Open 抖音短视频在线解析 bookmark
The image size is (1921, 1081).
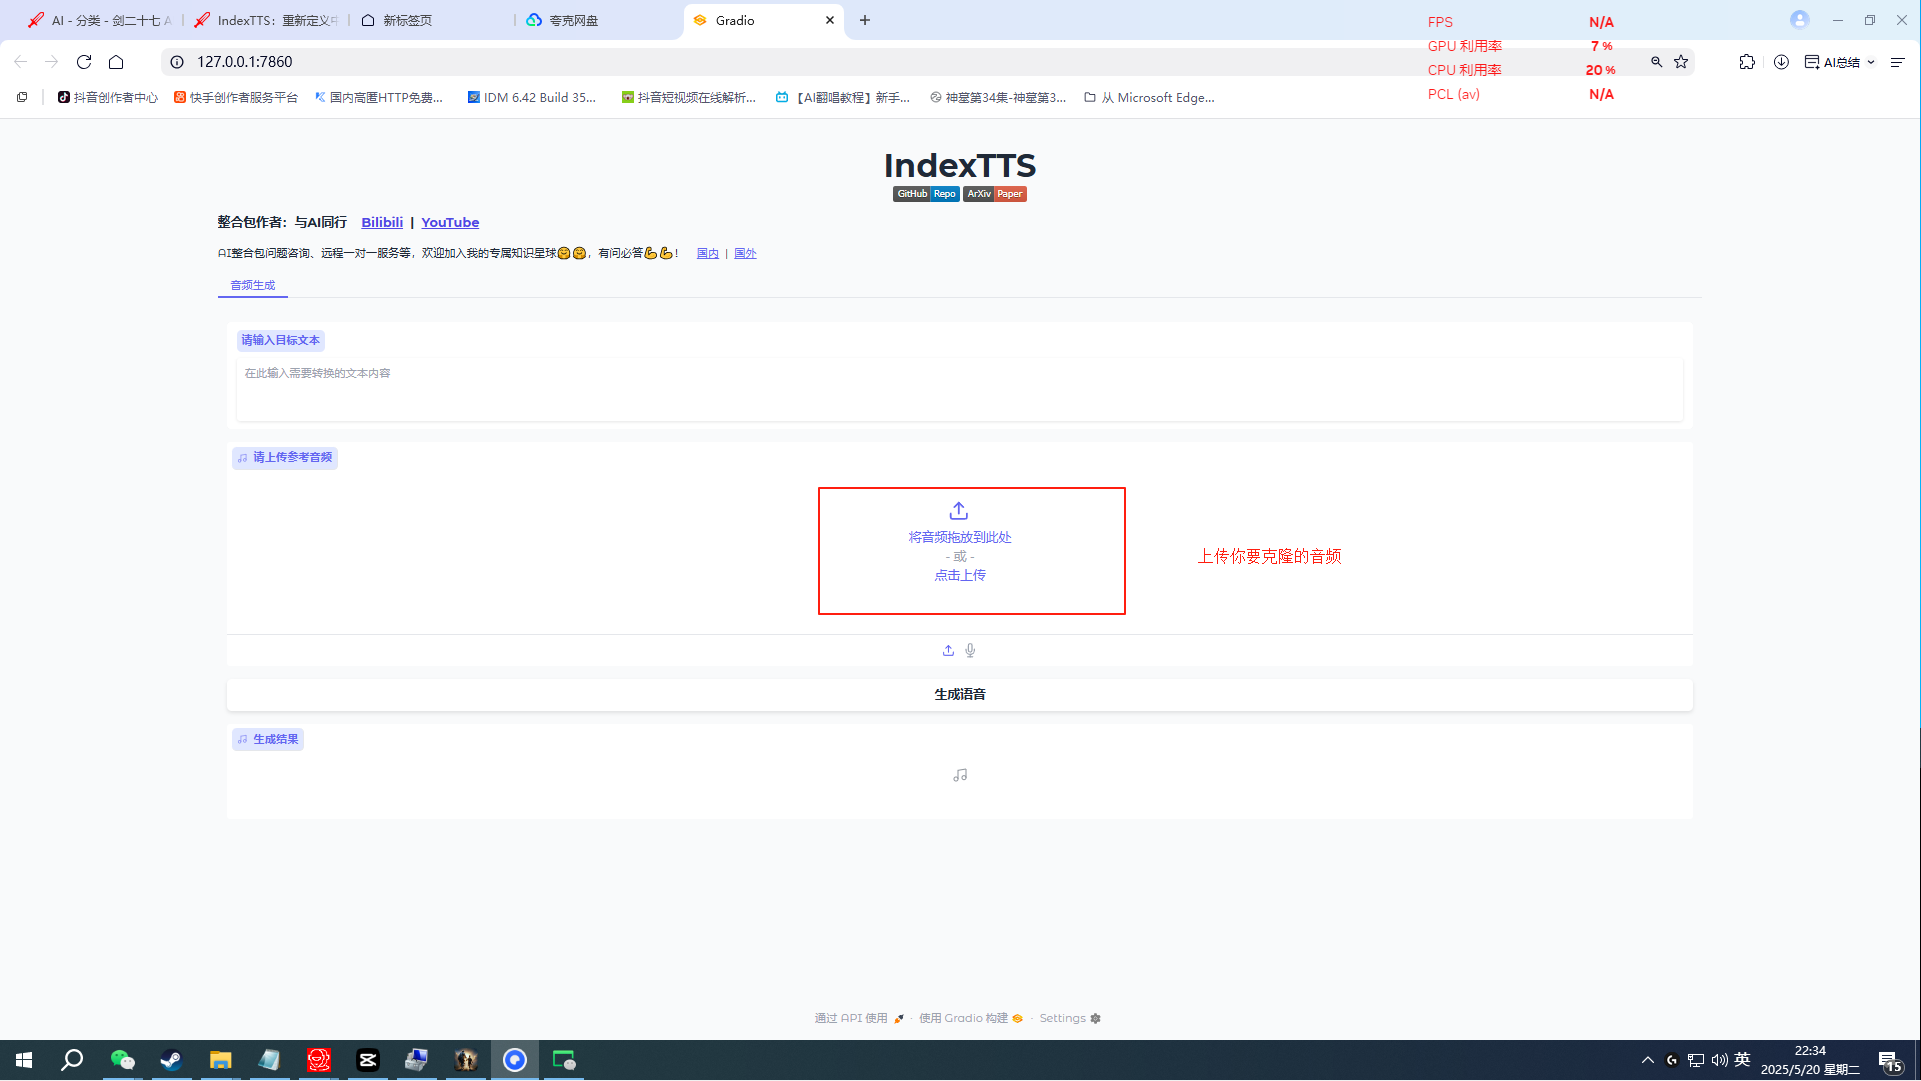tap(689, 98)
